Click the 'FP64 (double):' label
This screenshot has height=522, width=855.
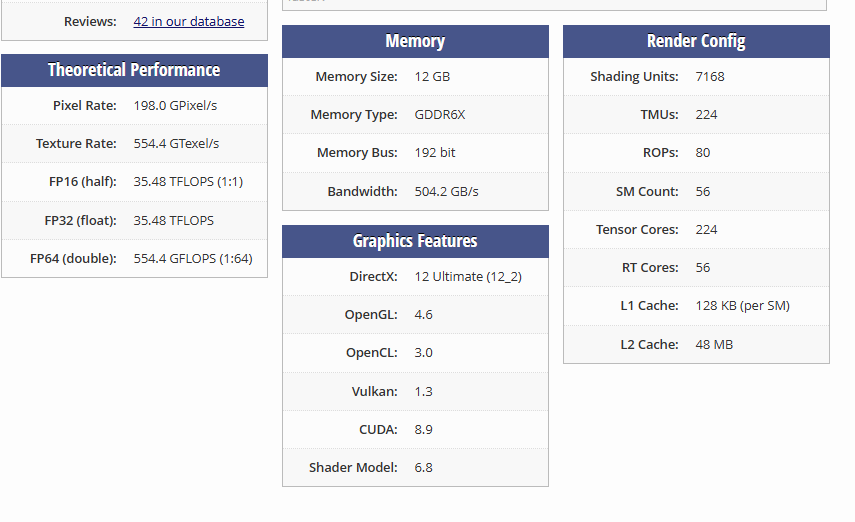[x=73, y=259]
